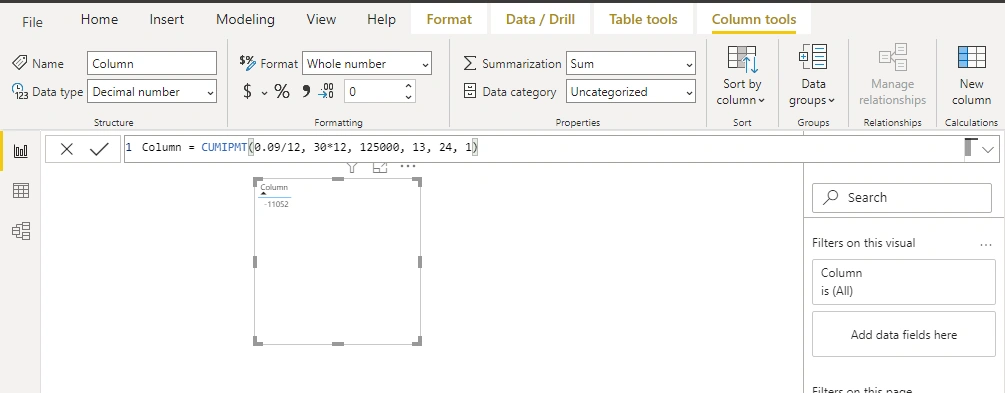1005x393 pixels.
Task: Open the Data type dropdown
Action: (x=152, y=92)
